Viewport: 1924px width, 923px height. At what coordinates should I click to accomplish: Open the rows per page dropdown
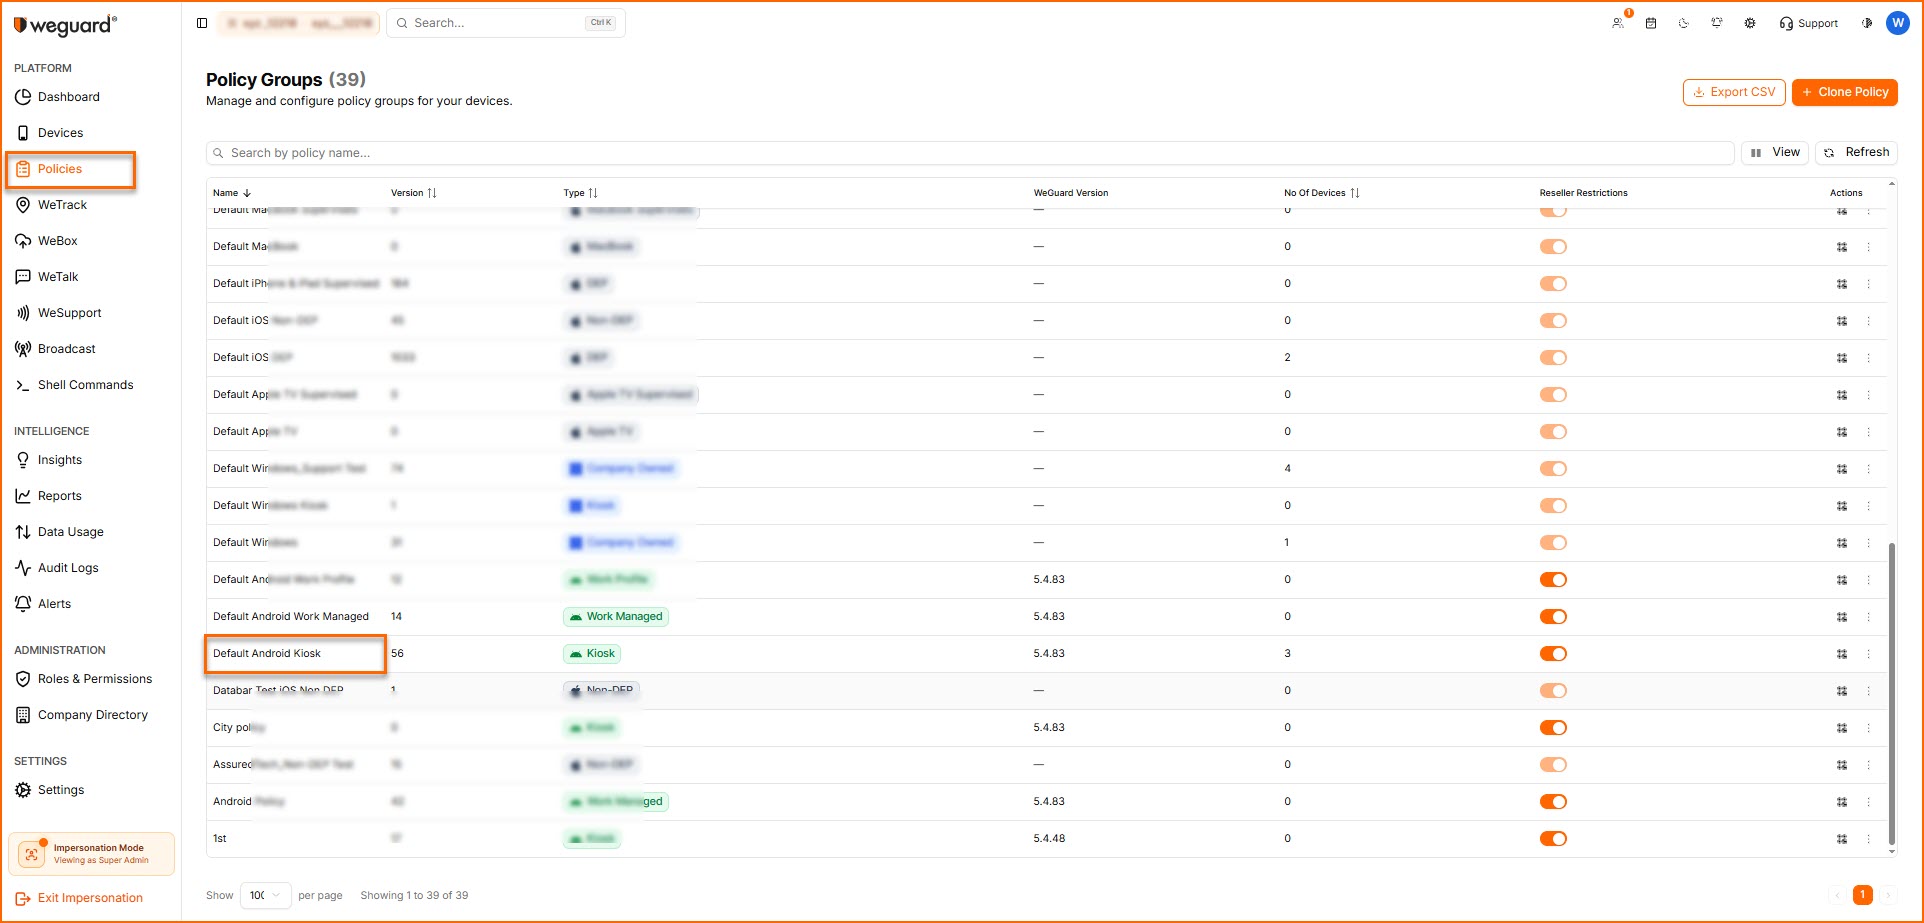tap(266, 895)
